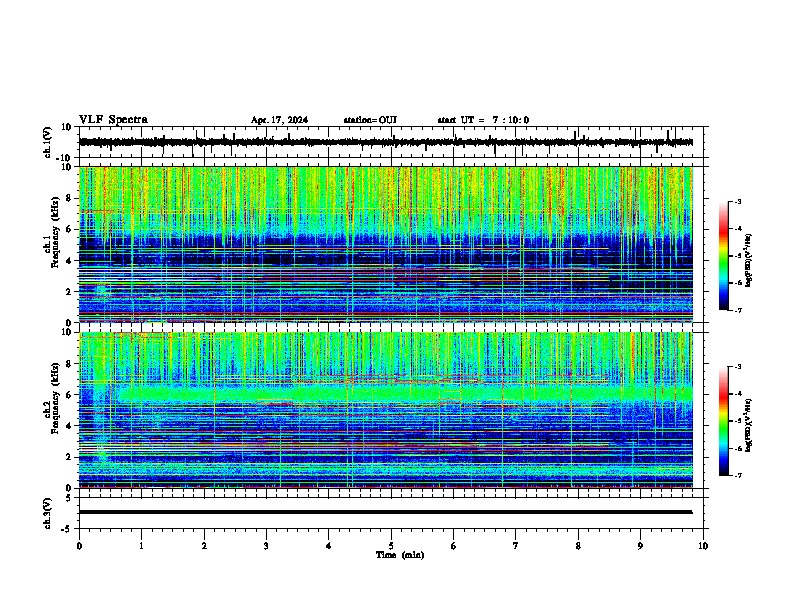Click the ch.1 voltage waveform trace
This screenshot has height=612, width=792.
tap(386, 142)
